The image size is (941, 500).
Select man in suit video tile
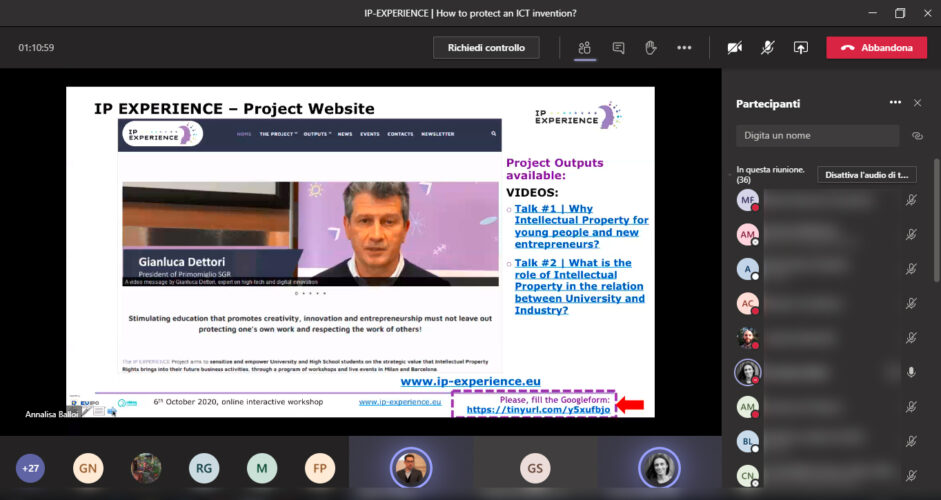pyautogui.click(x=411, y=468)
